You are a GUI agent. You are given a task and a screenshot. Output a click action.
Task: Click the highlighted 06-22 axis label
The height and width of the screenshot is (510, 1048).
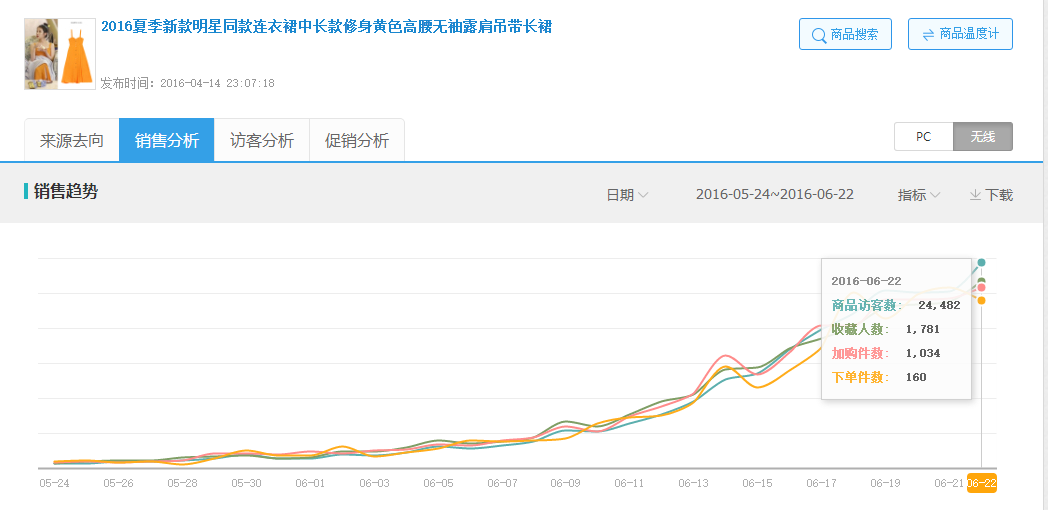[x=982, y=483]
